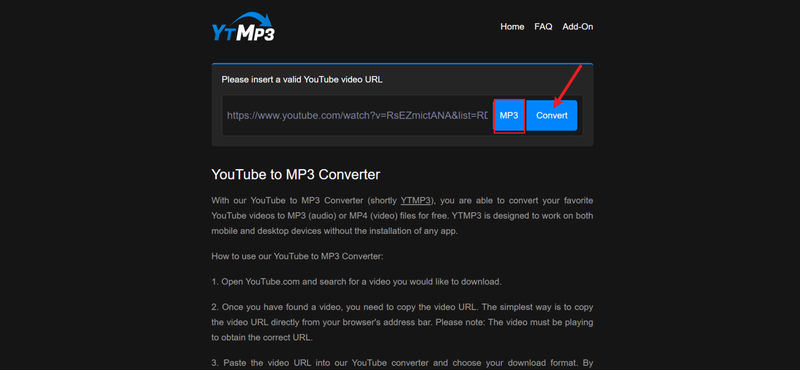Image resolution: width=800 pixels, height=370 pixels.
Task: Click the 'How to use our YouTube to MP3 Converter:' line
Action: pyautogui.click(x=297, y=256)
